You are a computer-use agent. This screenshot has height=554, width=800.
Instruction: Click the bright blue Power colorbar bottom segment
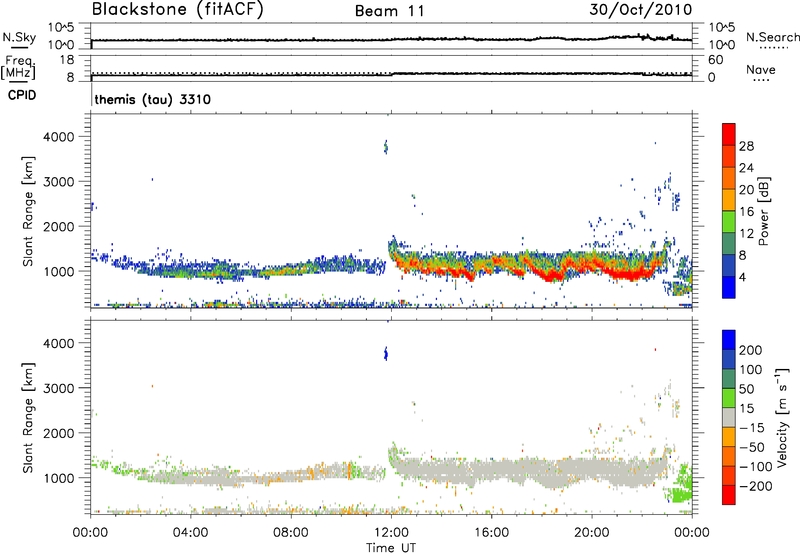pos(729,287)
